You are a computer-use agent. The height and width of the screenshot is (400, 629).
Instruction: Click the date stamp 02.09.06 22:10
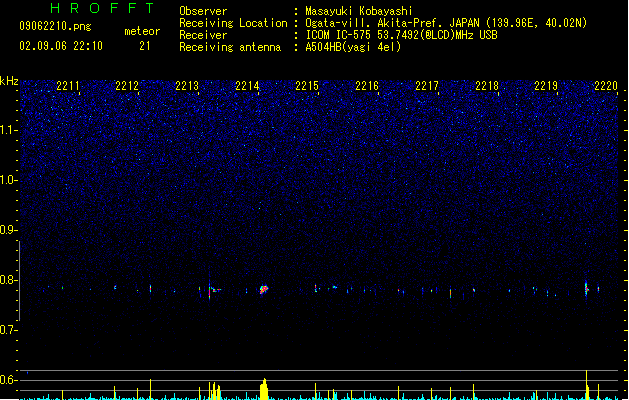coord(61,46)
